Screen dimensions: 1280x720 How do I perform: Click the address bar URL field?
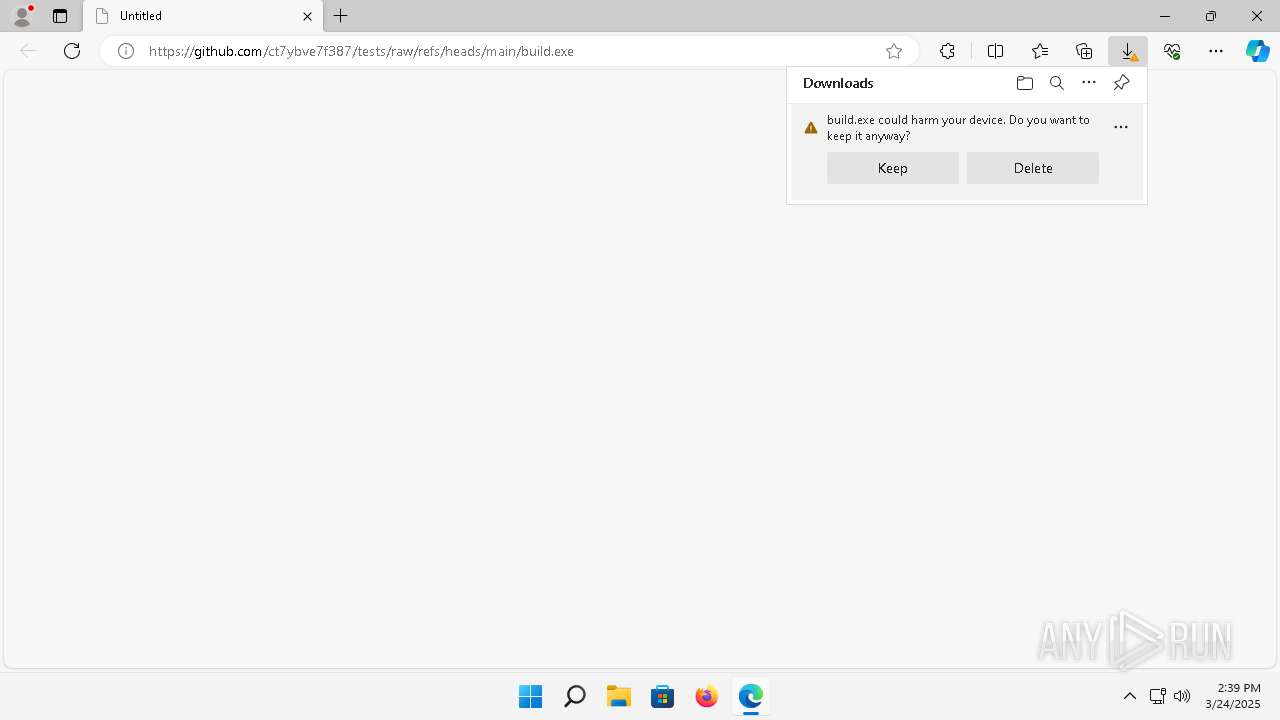click(x=510, y=51)
